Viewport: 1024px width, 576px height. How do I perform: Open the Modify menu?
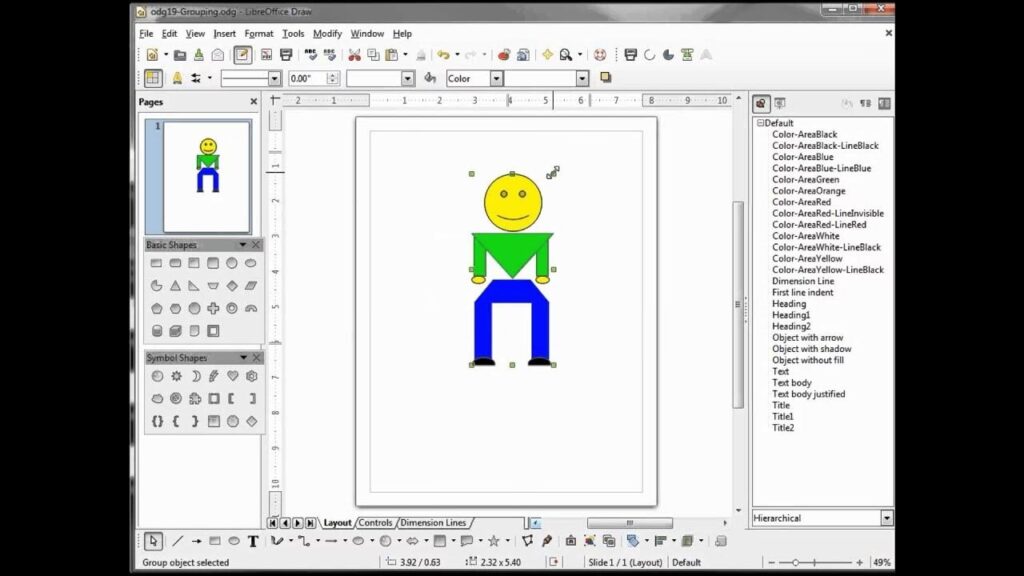[x=327, y=33]
